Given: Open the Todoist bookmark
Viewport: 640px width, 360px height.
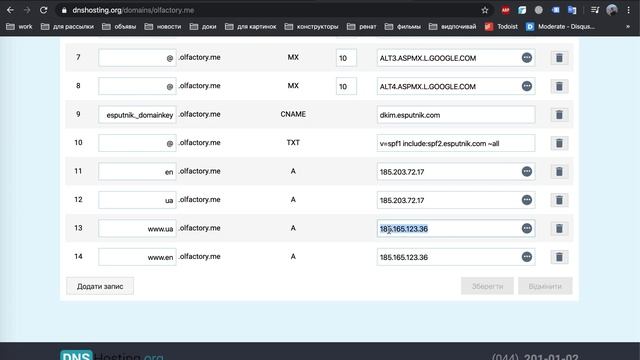Looking at the screenshot, I should click(501, 27).
